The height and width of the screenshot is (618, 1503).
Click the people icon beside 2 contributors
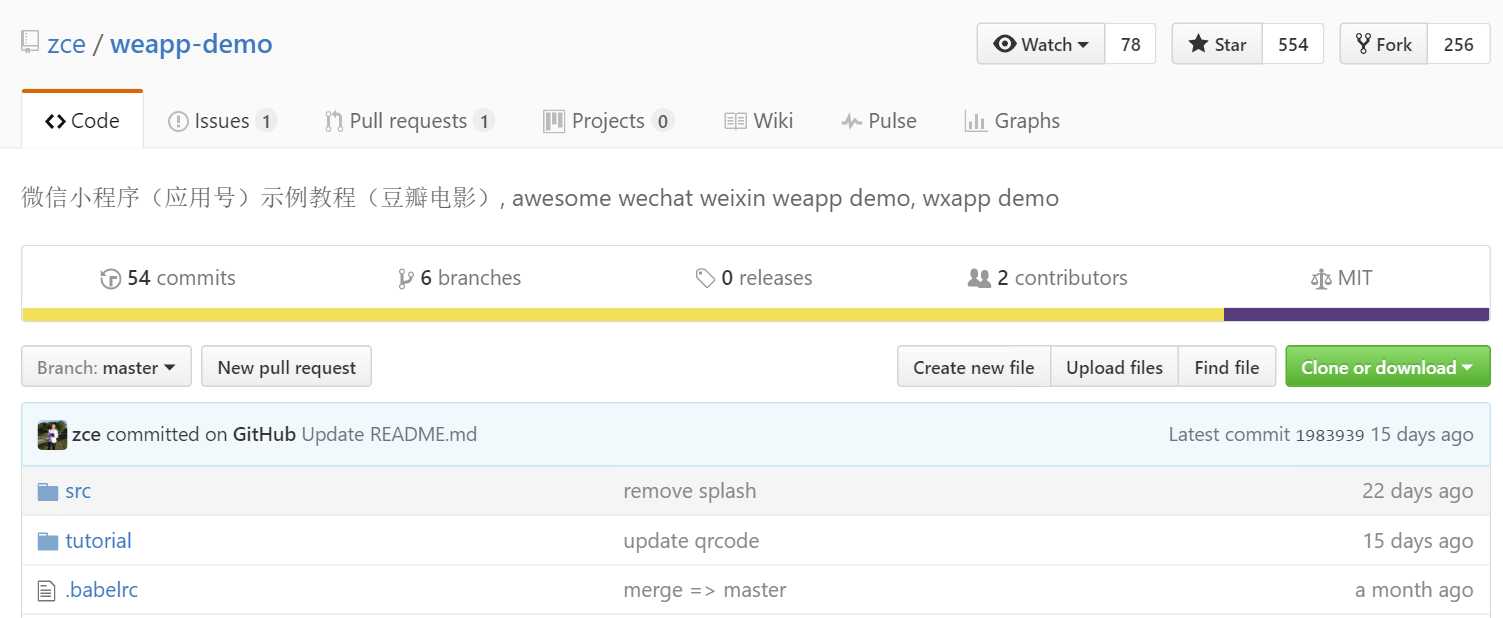click(979, 278)
